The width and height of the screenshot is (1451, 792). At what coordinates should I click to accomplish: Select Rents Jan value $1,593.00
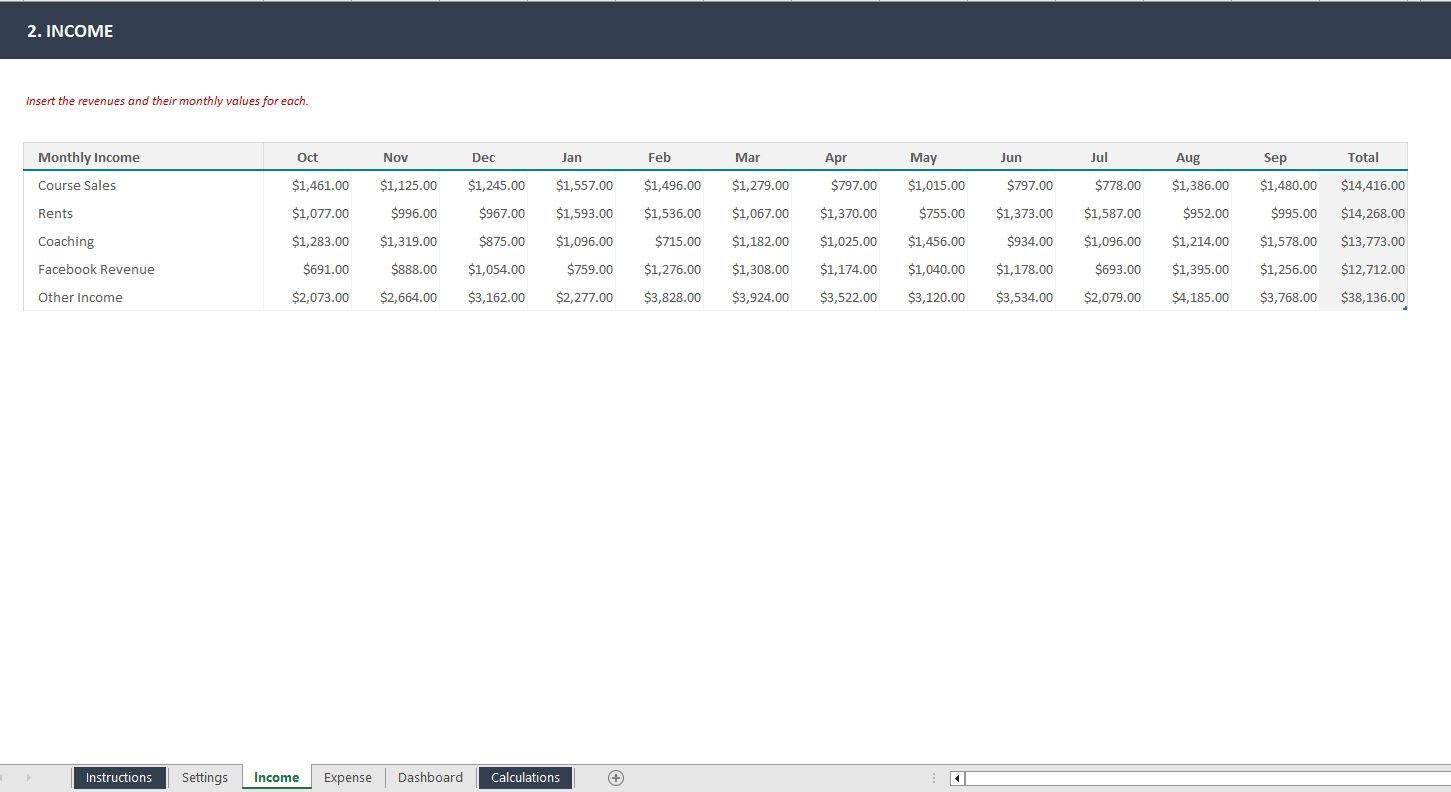click(x=572, y=213)
